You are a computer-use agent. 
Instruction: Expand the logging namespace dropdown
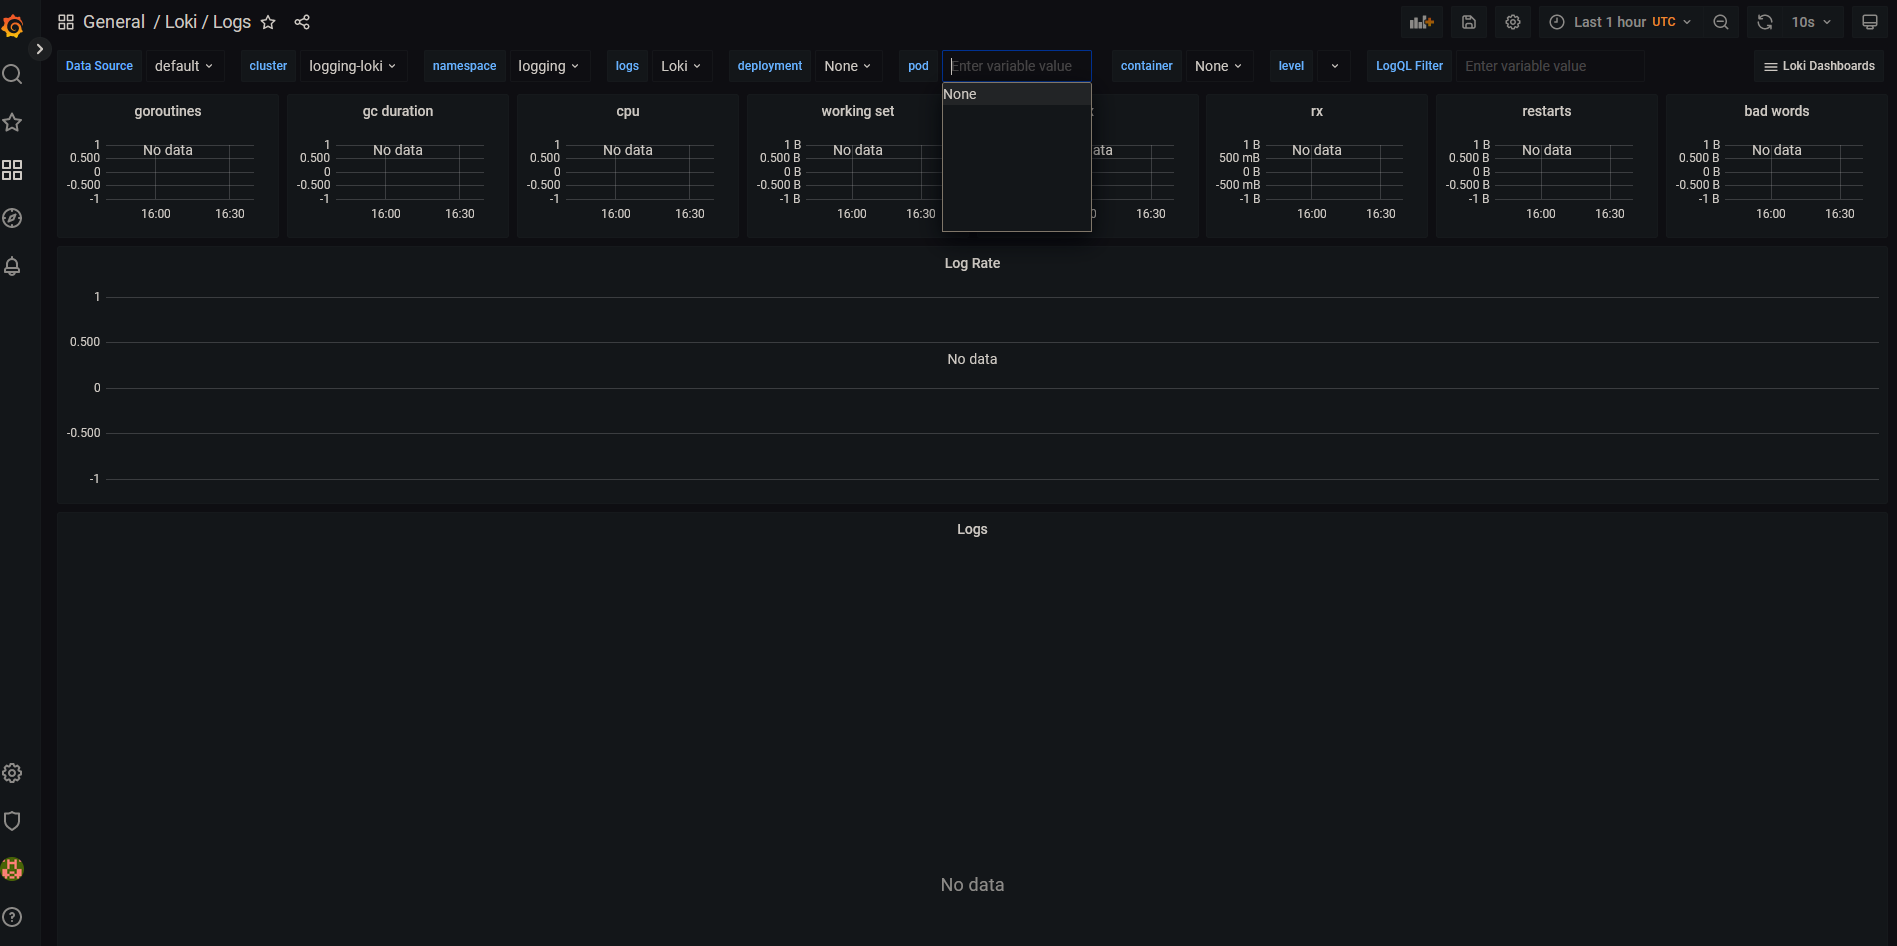[x=549, y=65]
